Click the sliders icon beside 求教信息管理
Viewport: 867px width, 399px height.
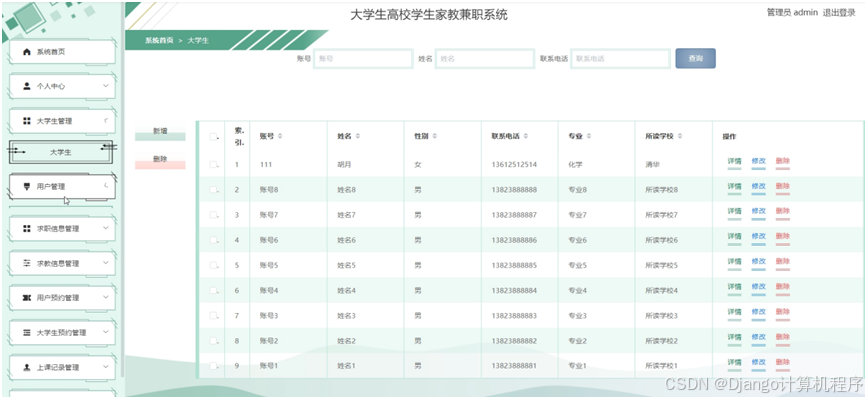27,263
